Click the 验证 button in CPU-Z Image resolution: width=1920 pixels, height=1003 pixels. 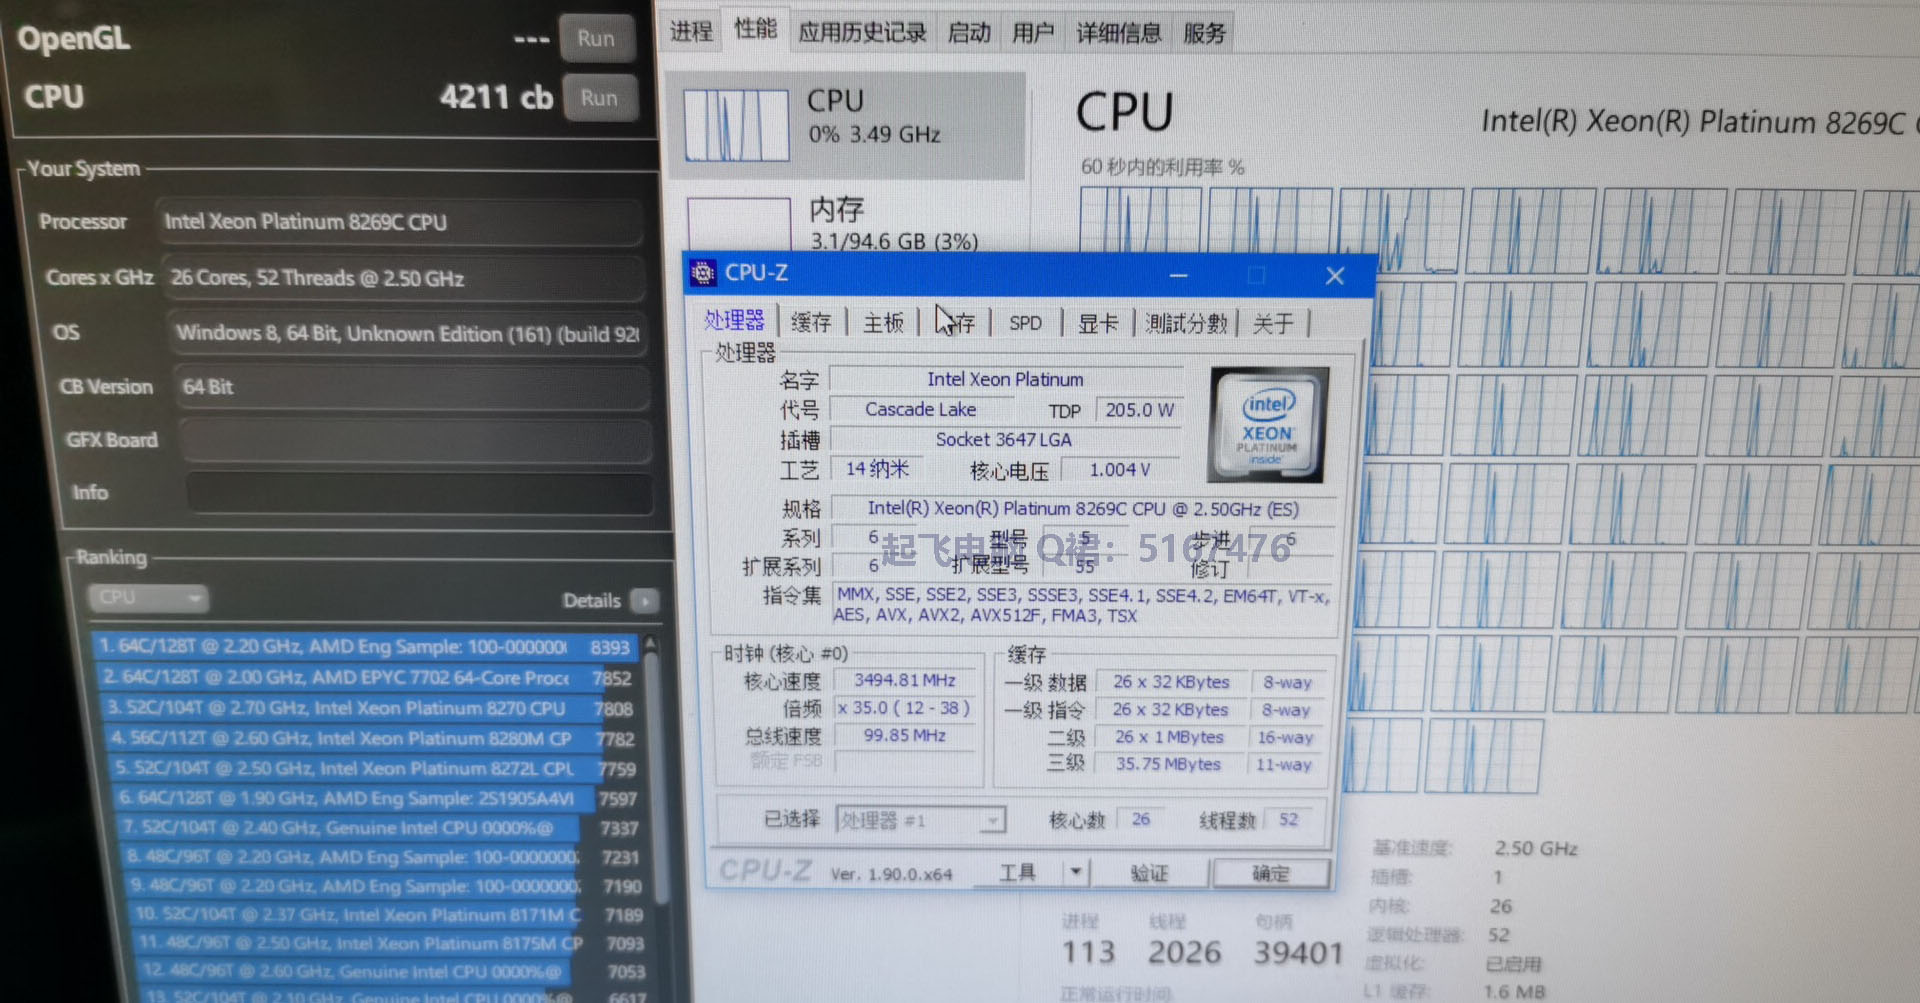click(1149, 874)
